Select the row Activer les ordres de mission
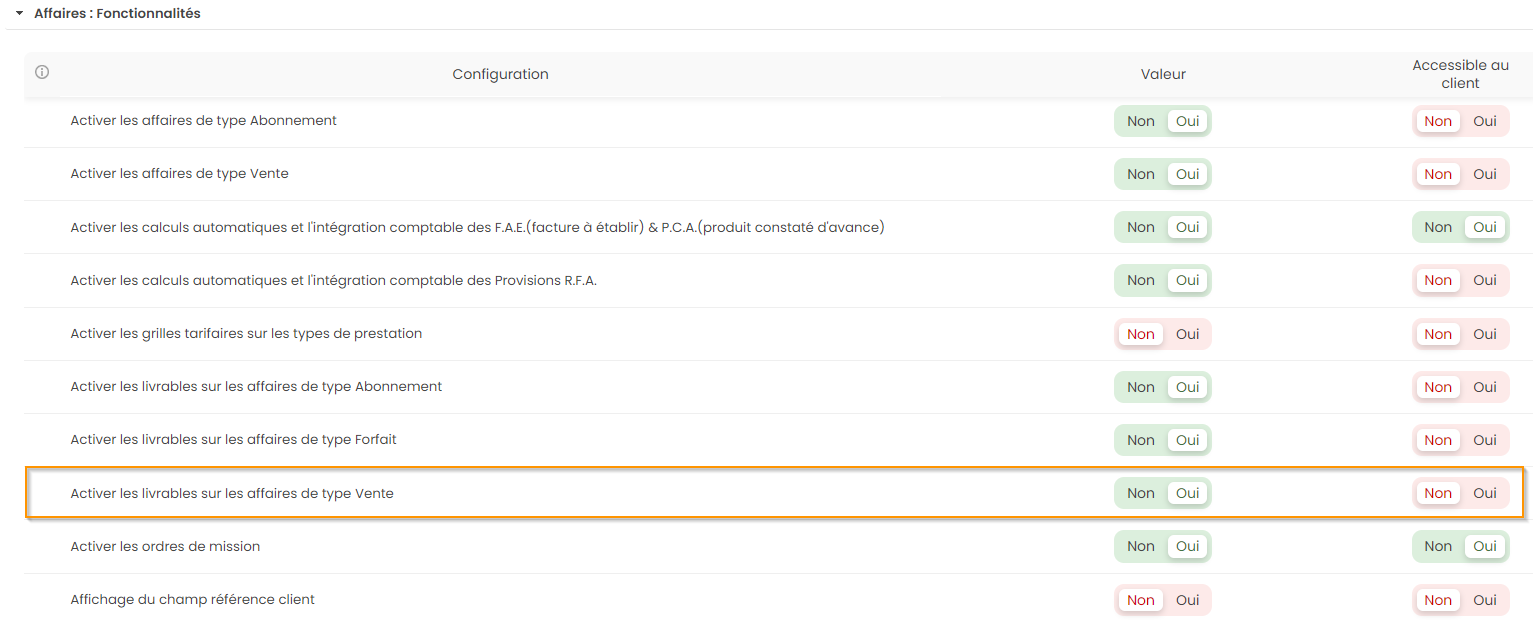The height and width of the screenshot is (620, 1533). point(165,546)
